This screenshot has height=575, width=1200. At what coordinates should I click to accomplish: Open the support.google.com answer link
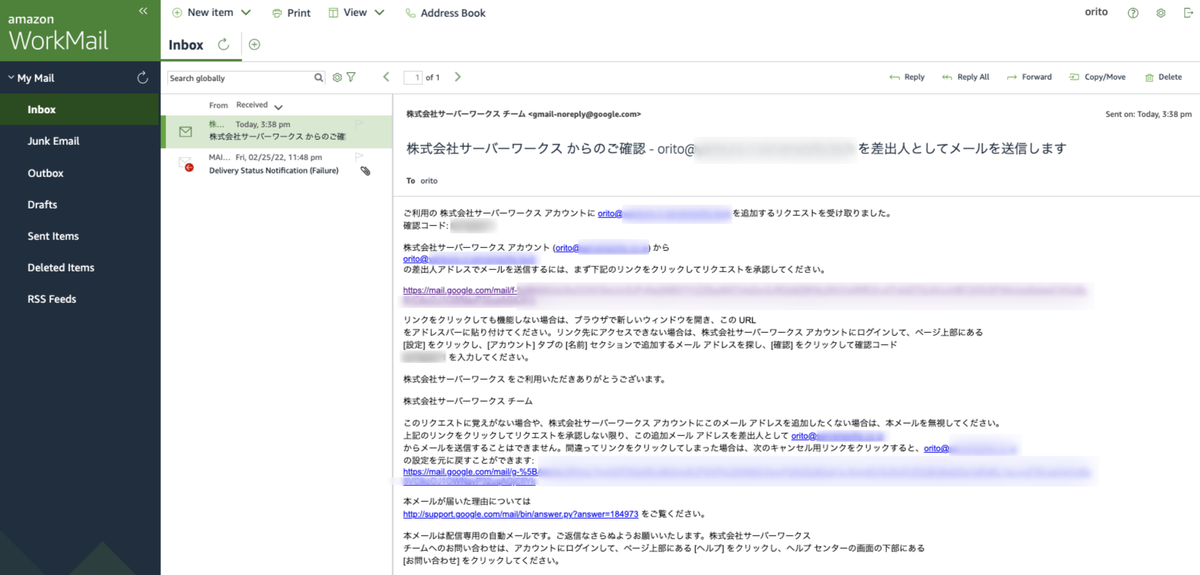[x=520, y=514]
